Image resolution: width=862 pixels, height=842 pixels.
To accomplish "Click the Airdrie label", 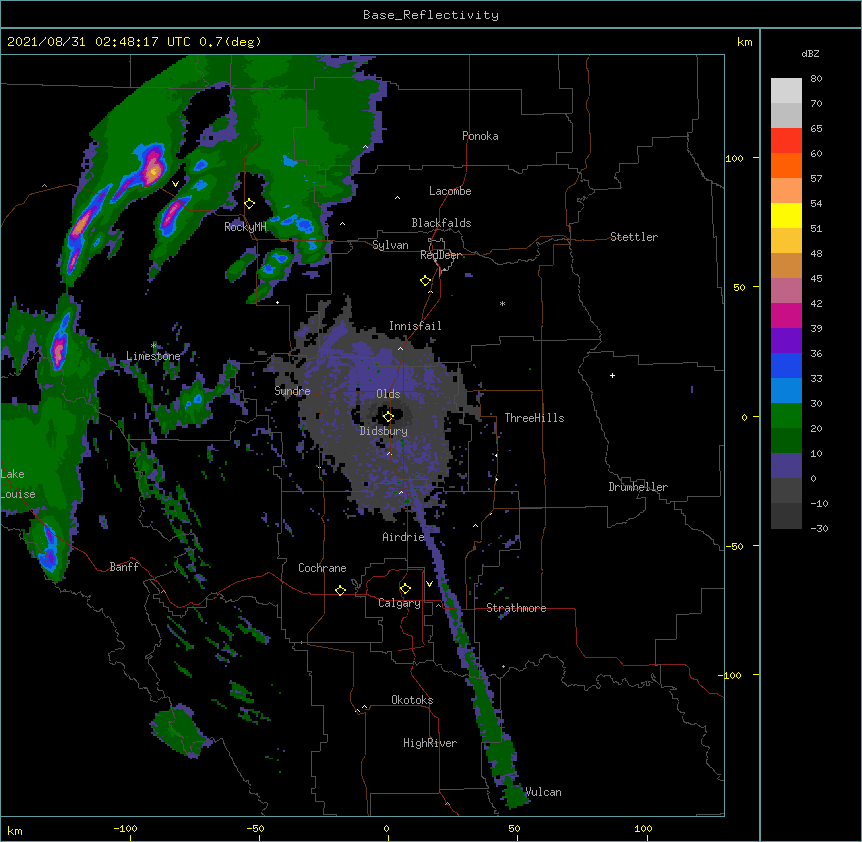I will pyautogui.click(x=404, y=537).
